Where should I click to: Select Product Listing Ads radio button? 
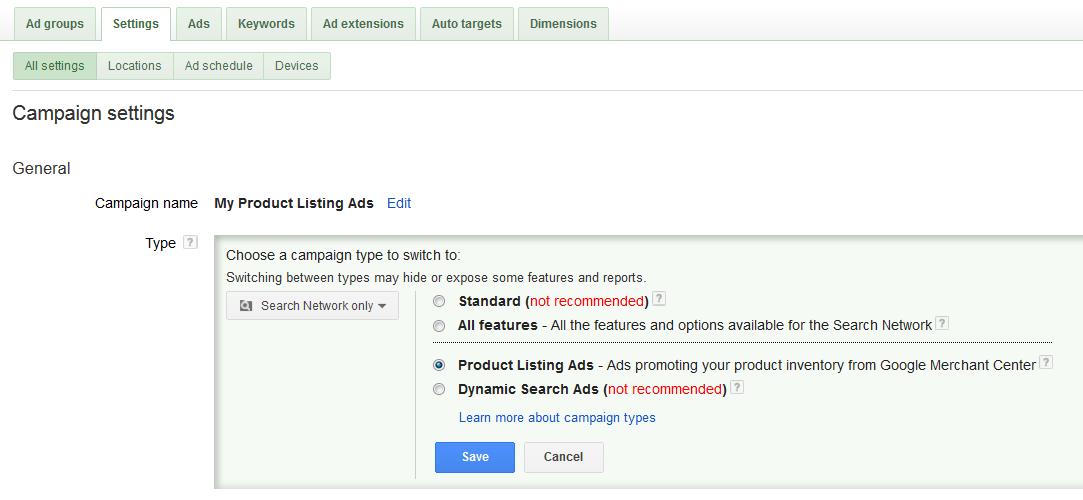(439, 365)
